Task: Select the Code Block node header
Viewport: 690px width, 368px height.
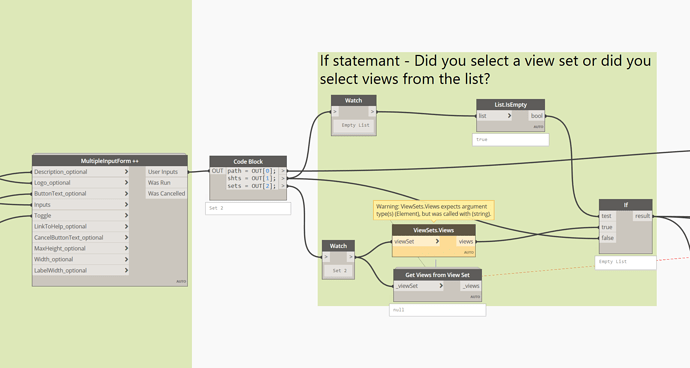Action: click(248, 162)
